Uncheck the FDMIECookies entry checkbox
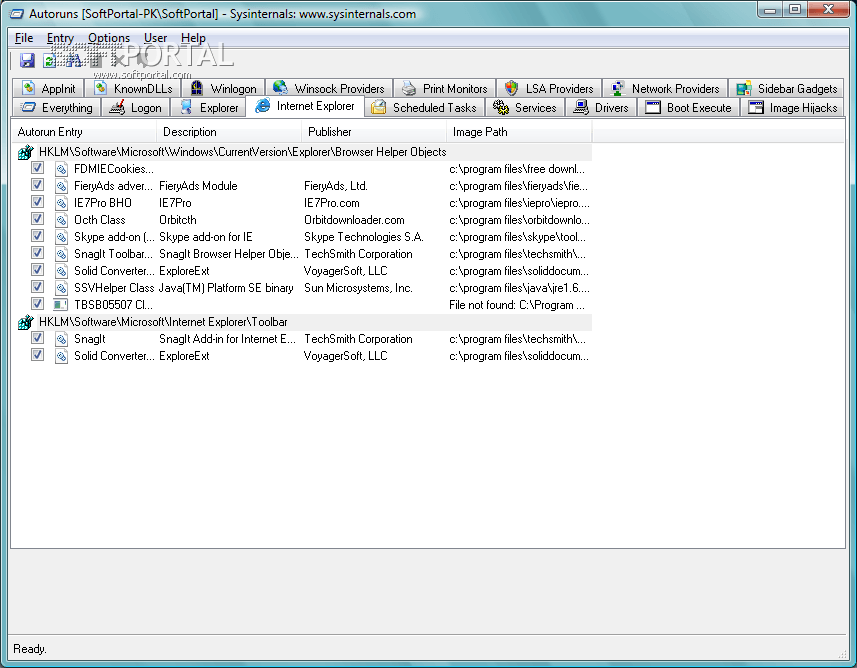 coord(37,168)
